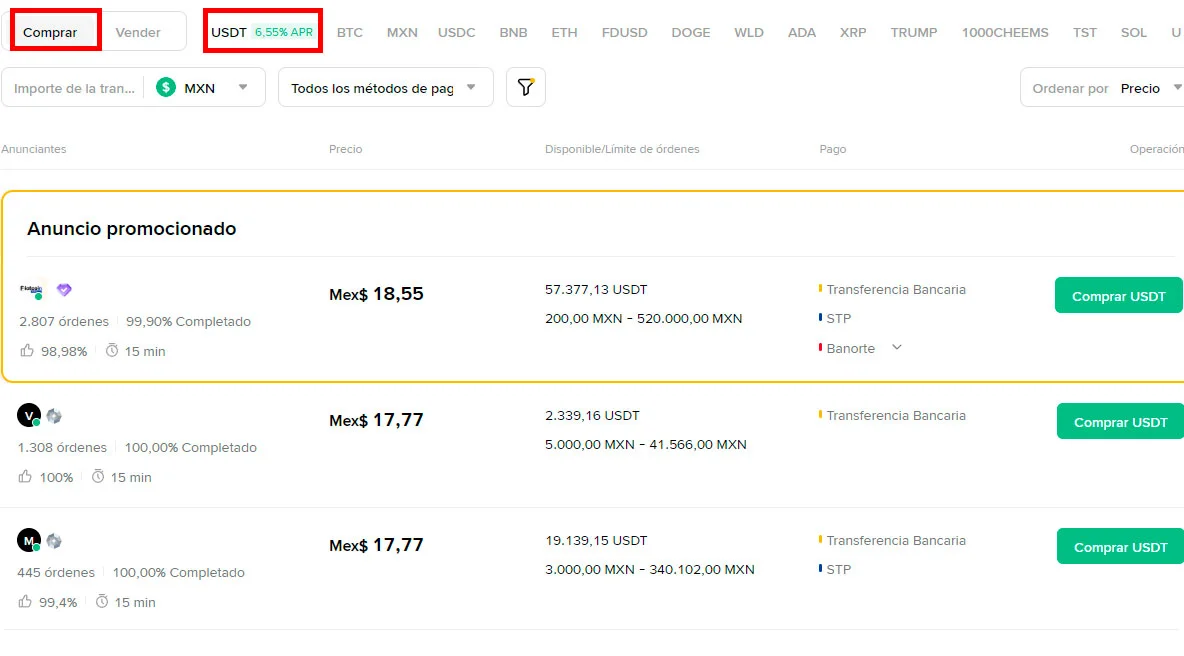Click the Precio column header
This screenshot has height=656, width=1184.
point(345,149)
